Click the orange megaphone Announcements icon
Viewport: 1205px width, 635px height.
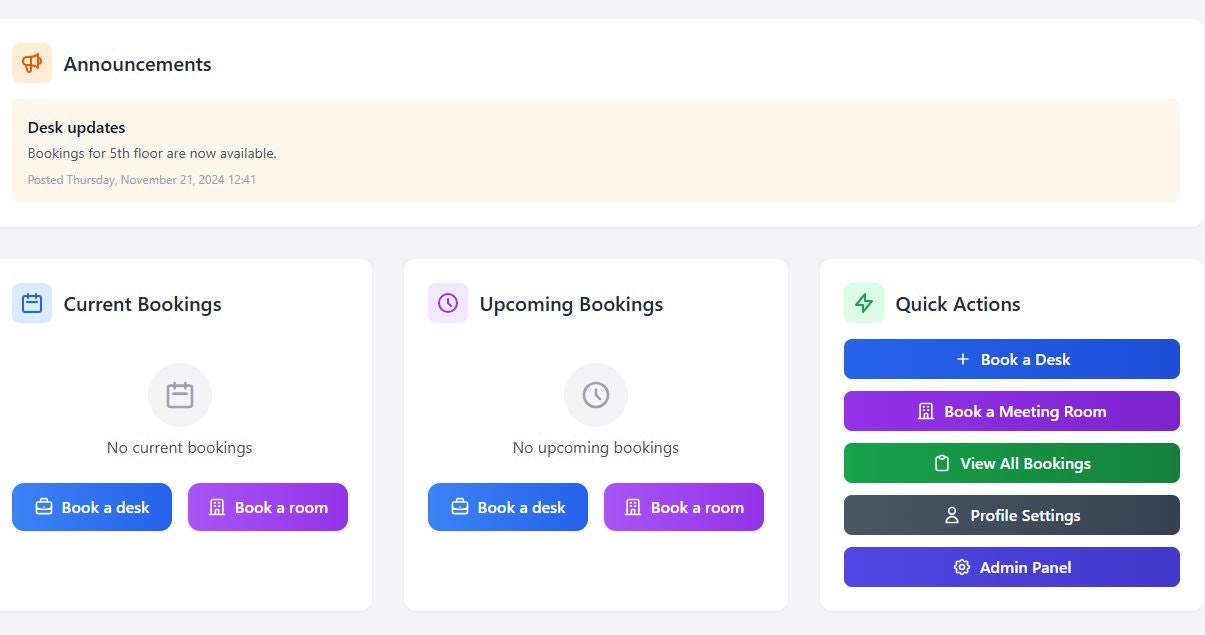(x=32, y=63)
